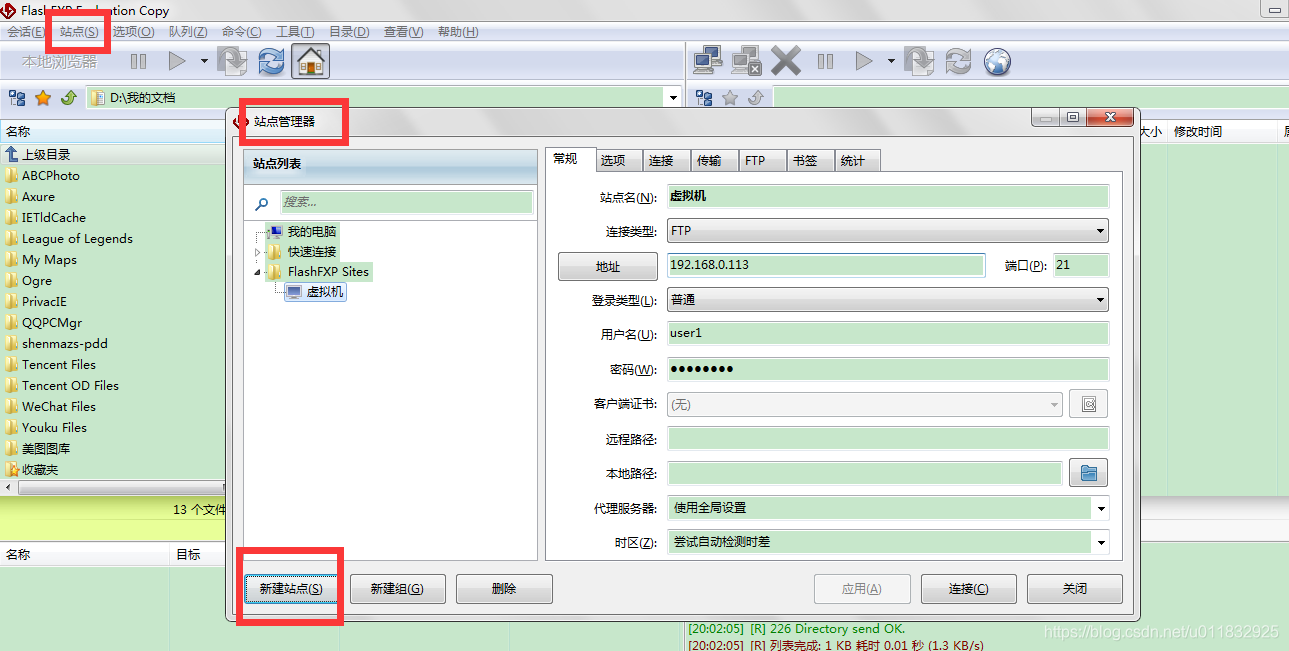Click the 地址 button
The image size is (1289, 651).
click(607, 267)
